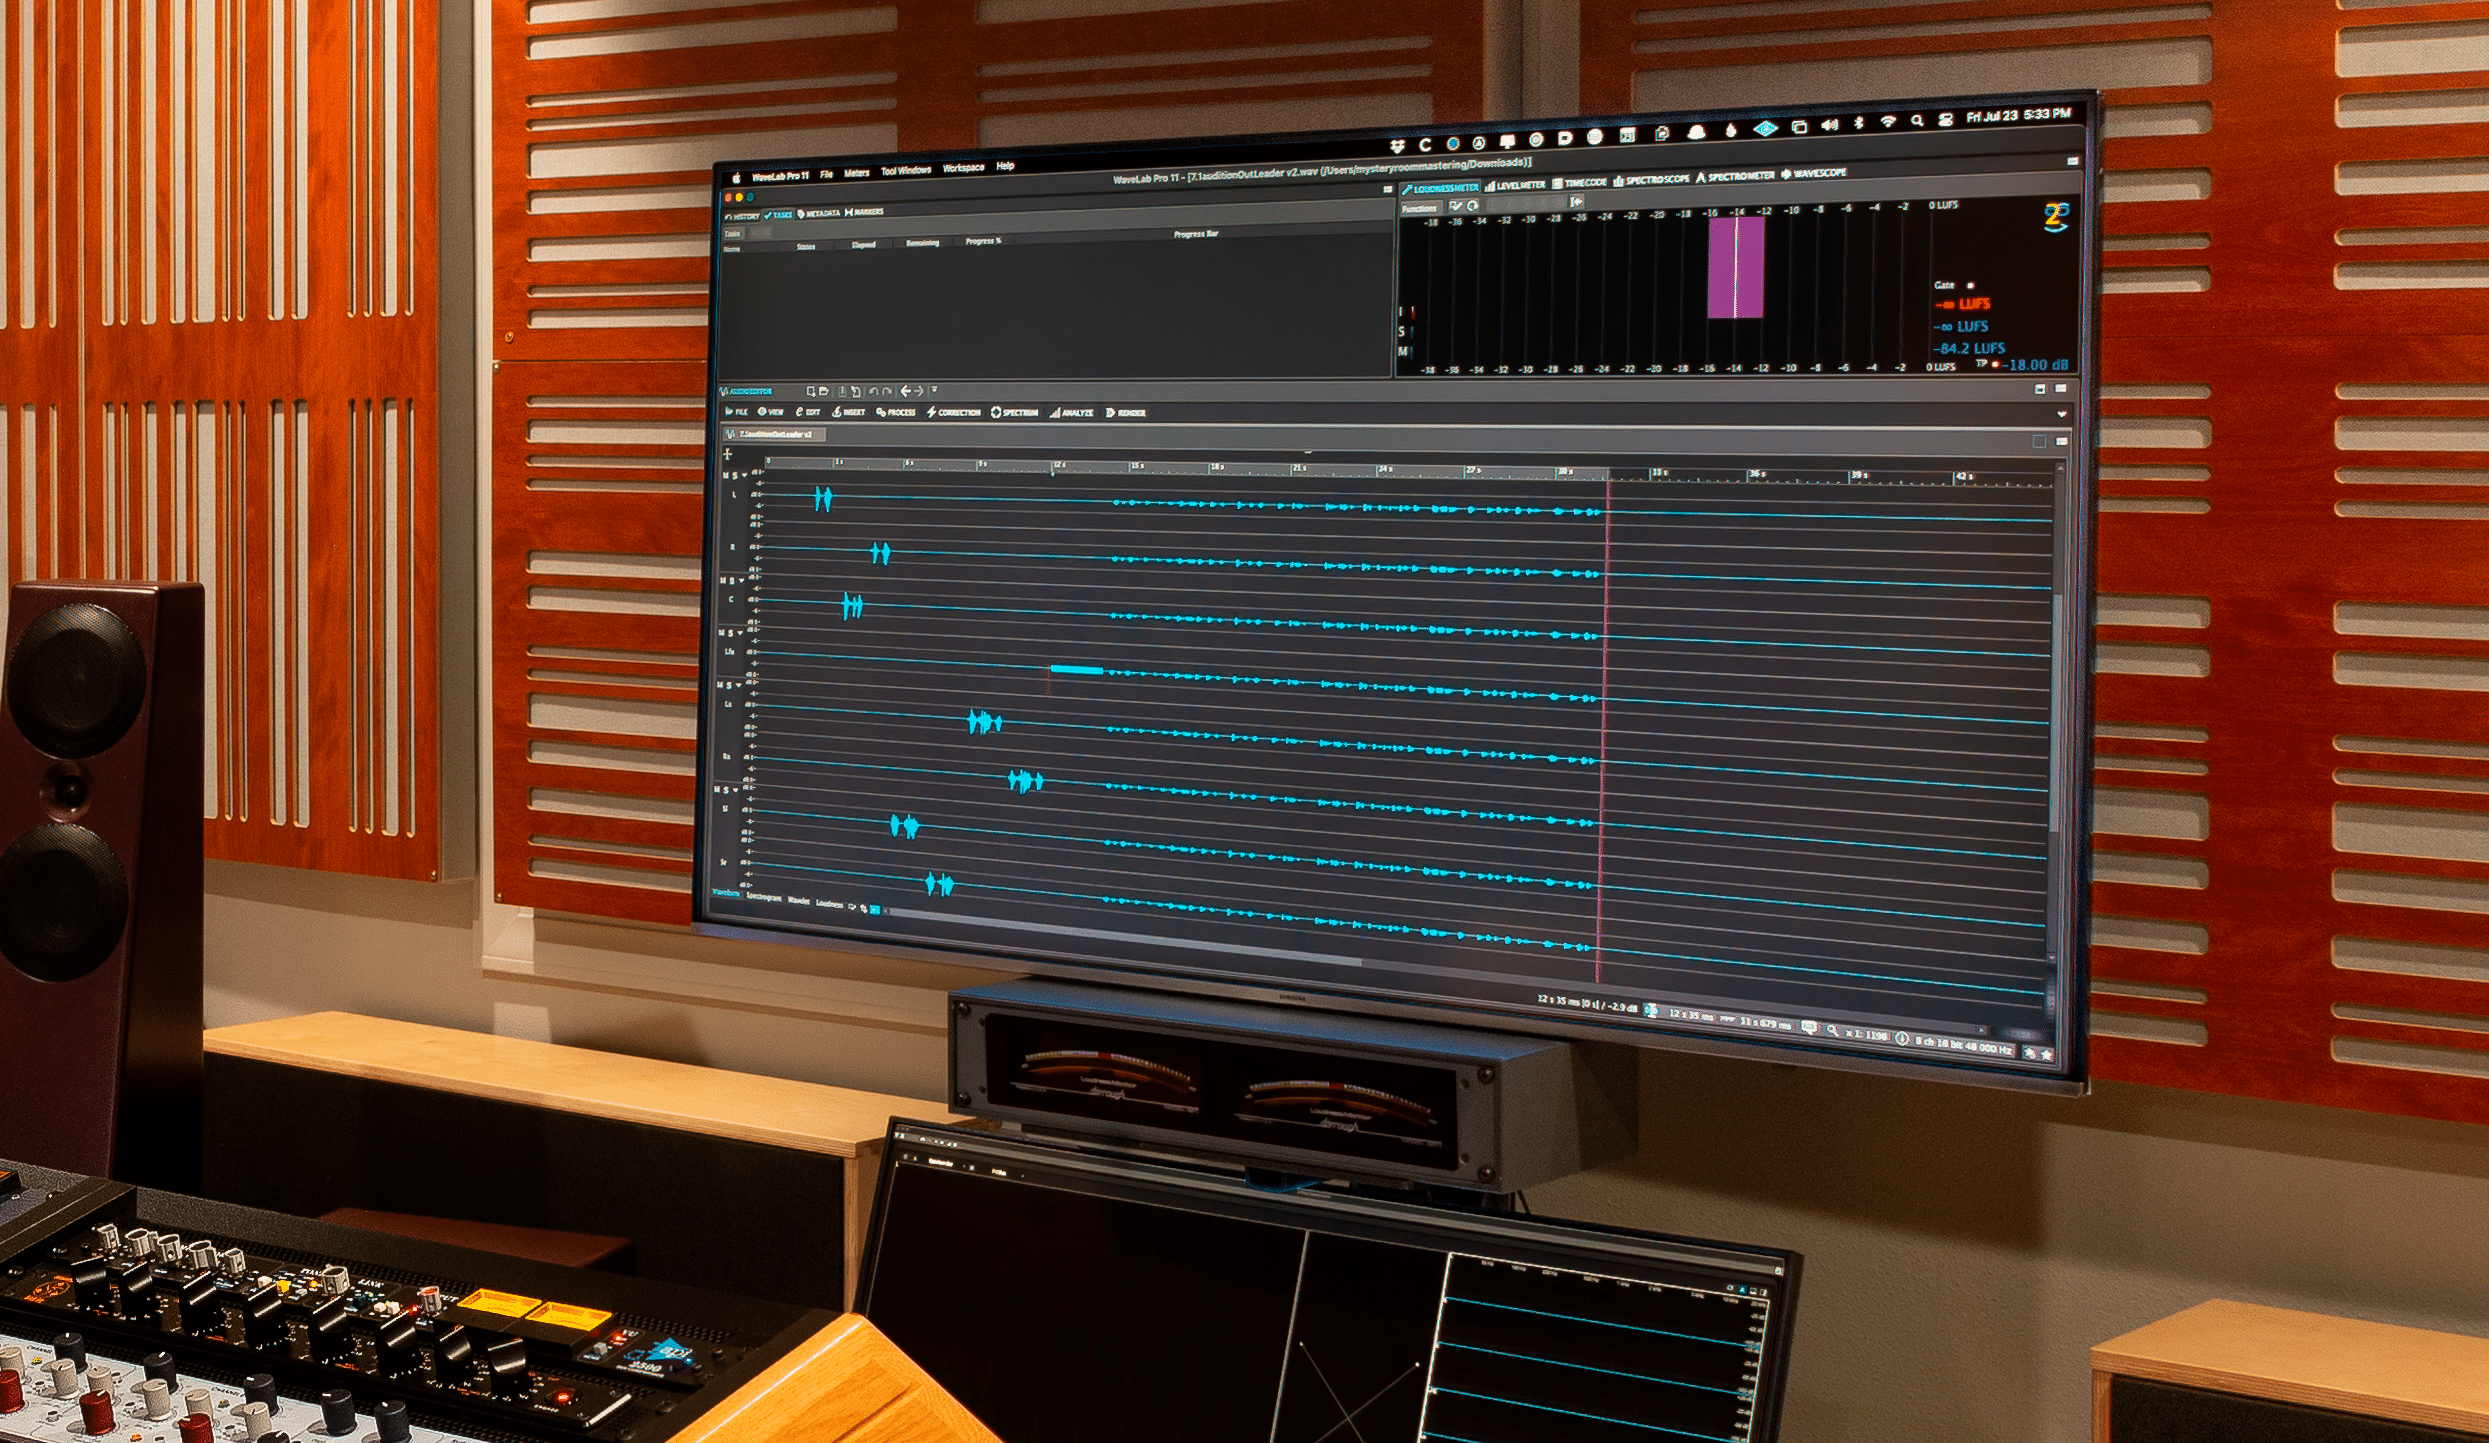The width and height of the screenshot is (2489, 1443).
Task: Switch to the History tab
Action: (742, 217)
